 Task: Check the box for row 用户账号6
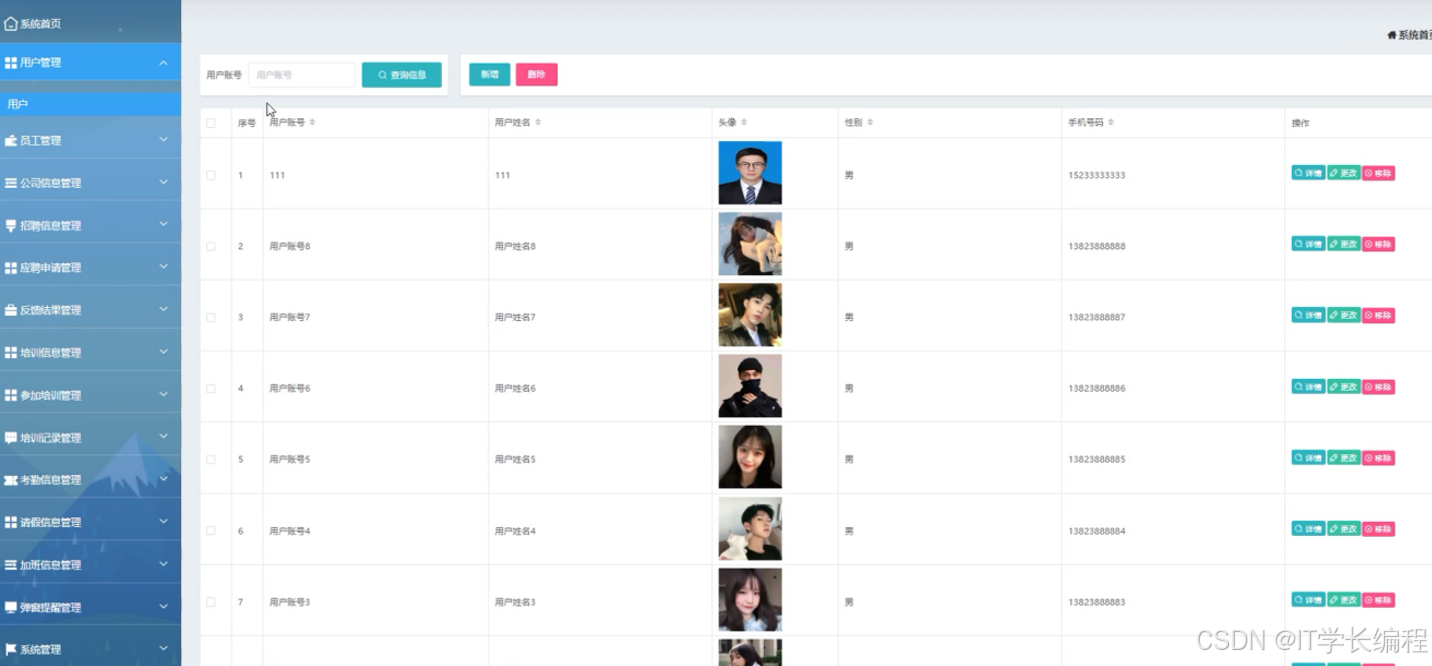[211, 388]
